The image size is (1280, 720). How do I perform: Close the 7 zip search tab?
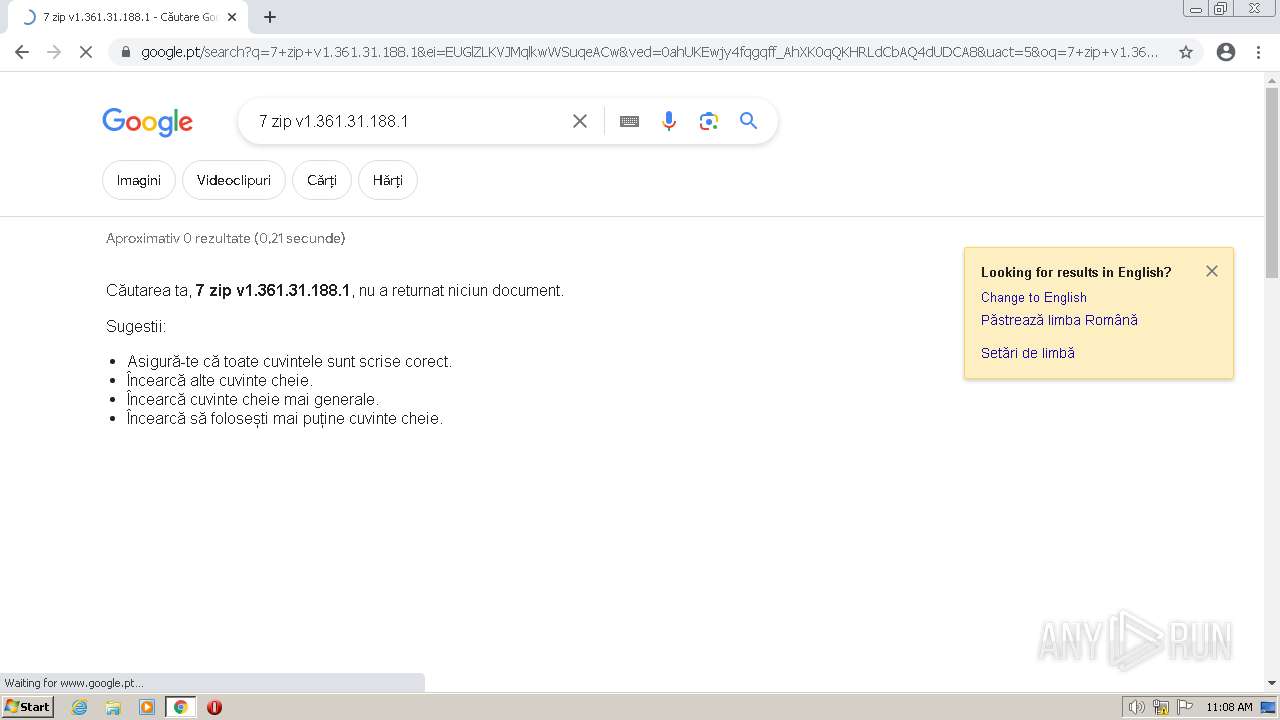click(x=232, y=17)
